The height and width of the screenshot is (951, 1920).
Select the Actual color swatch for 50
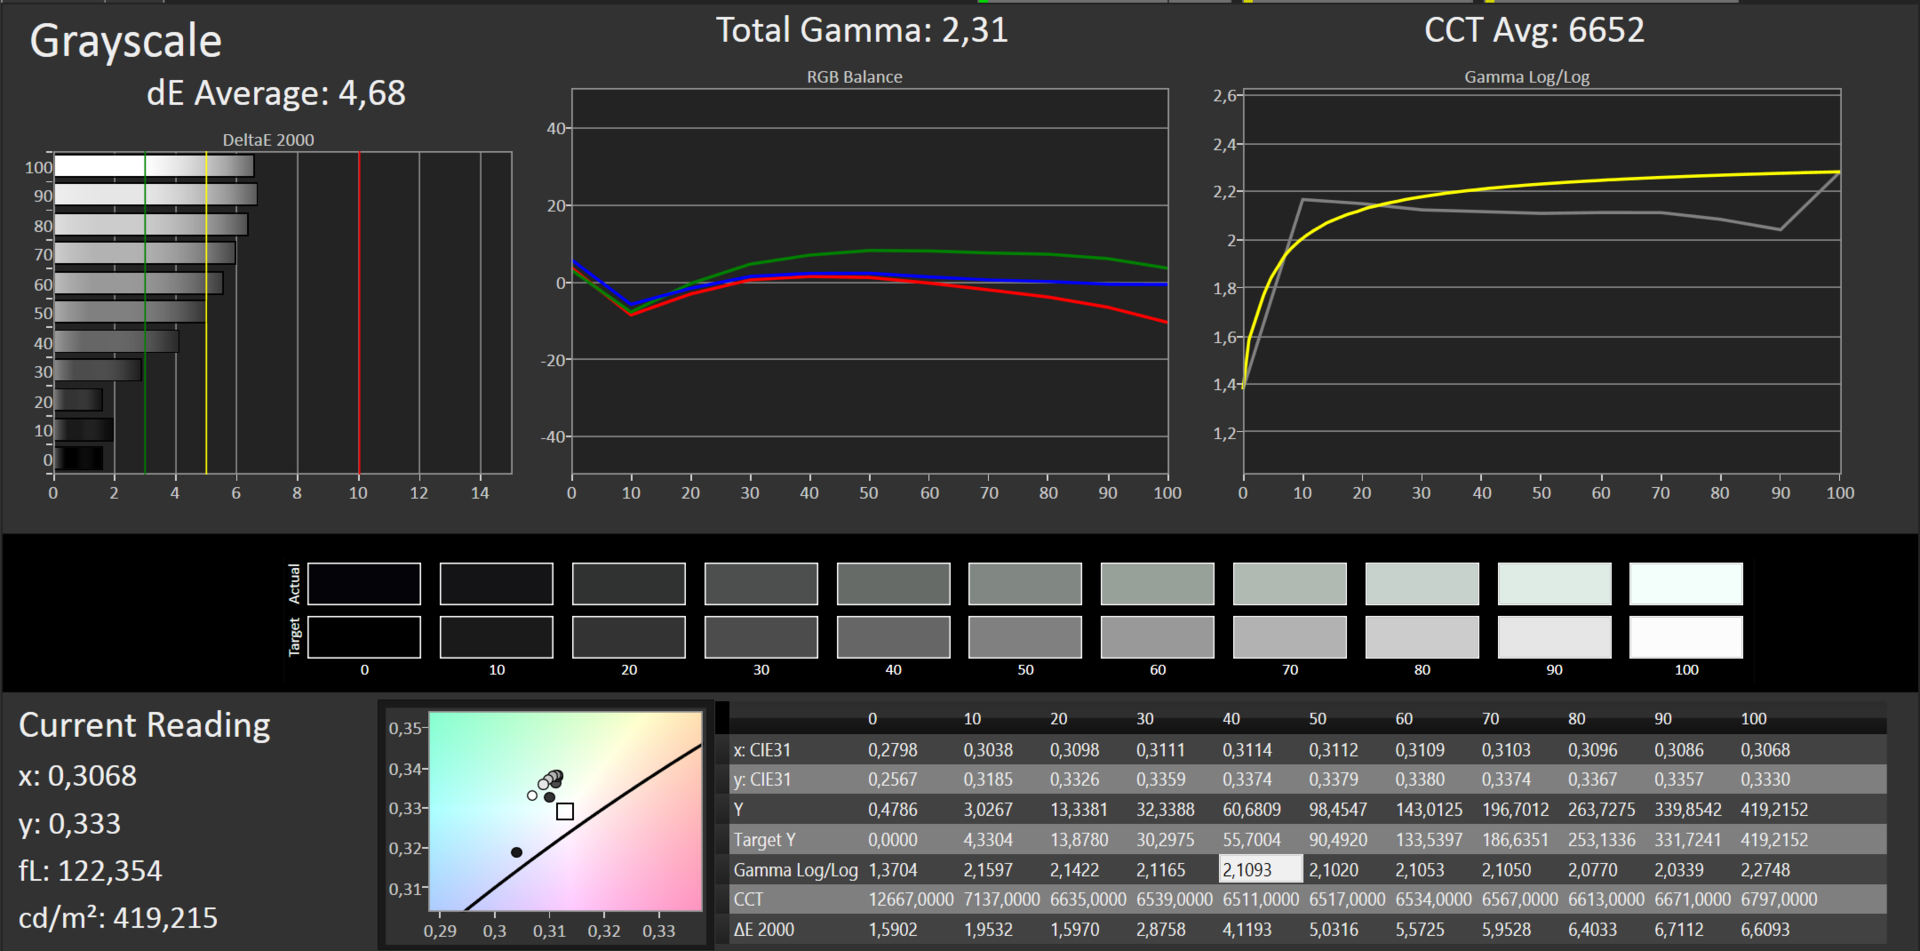(x=1025, y=584)
